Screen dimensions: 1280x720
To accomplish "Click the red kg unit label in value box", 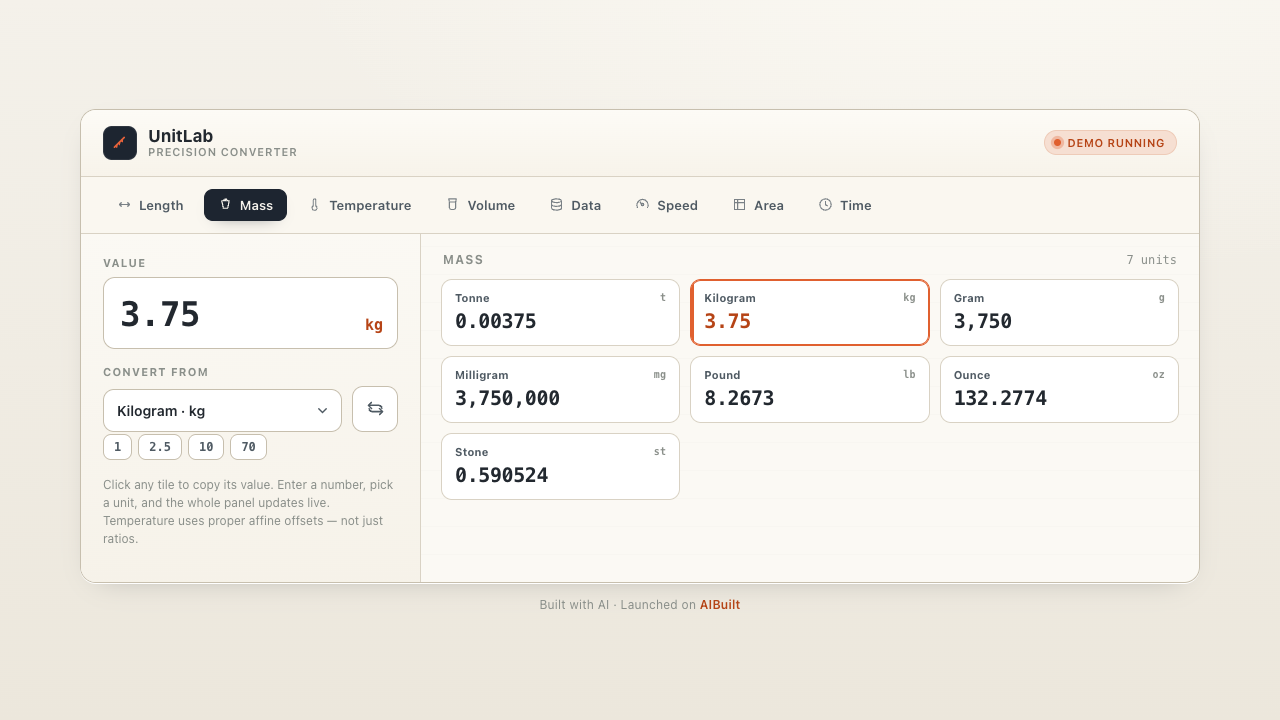I will 374,325.
